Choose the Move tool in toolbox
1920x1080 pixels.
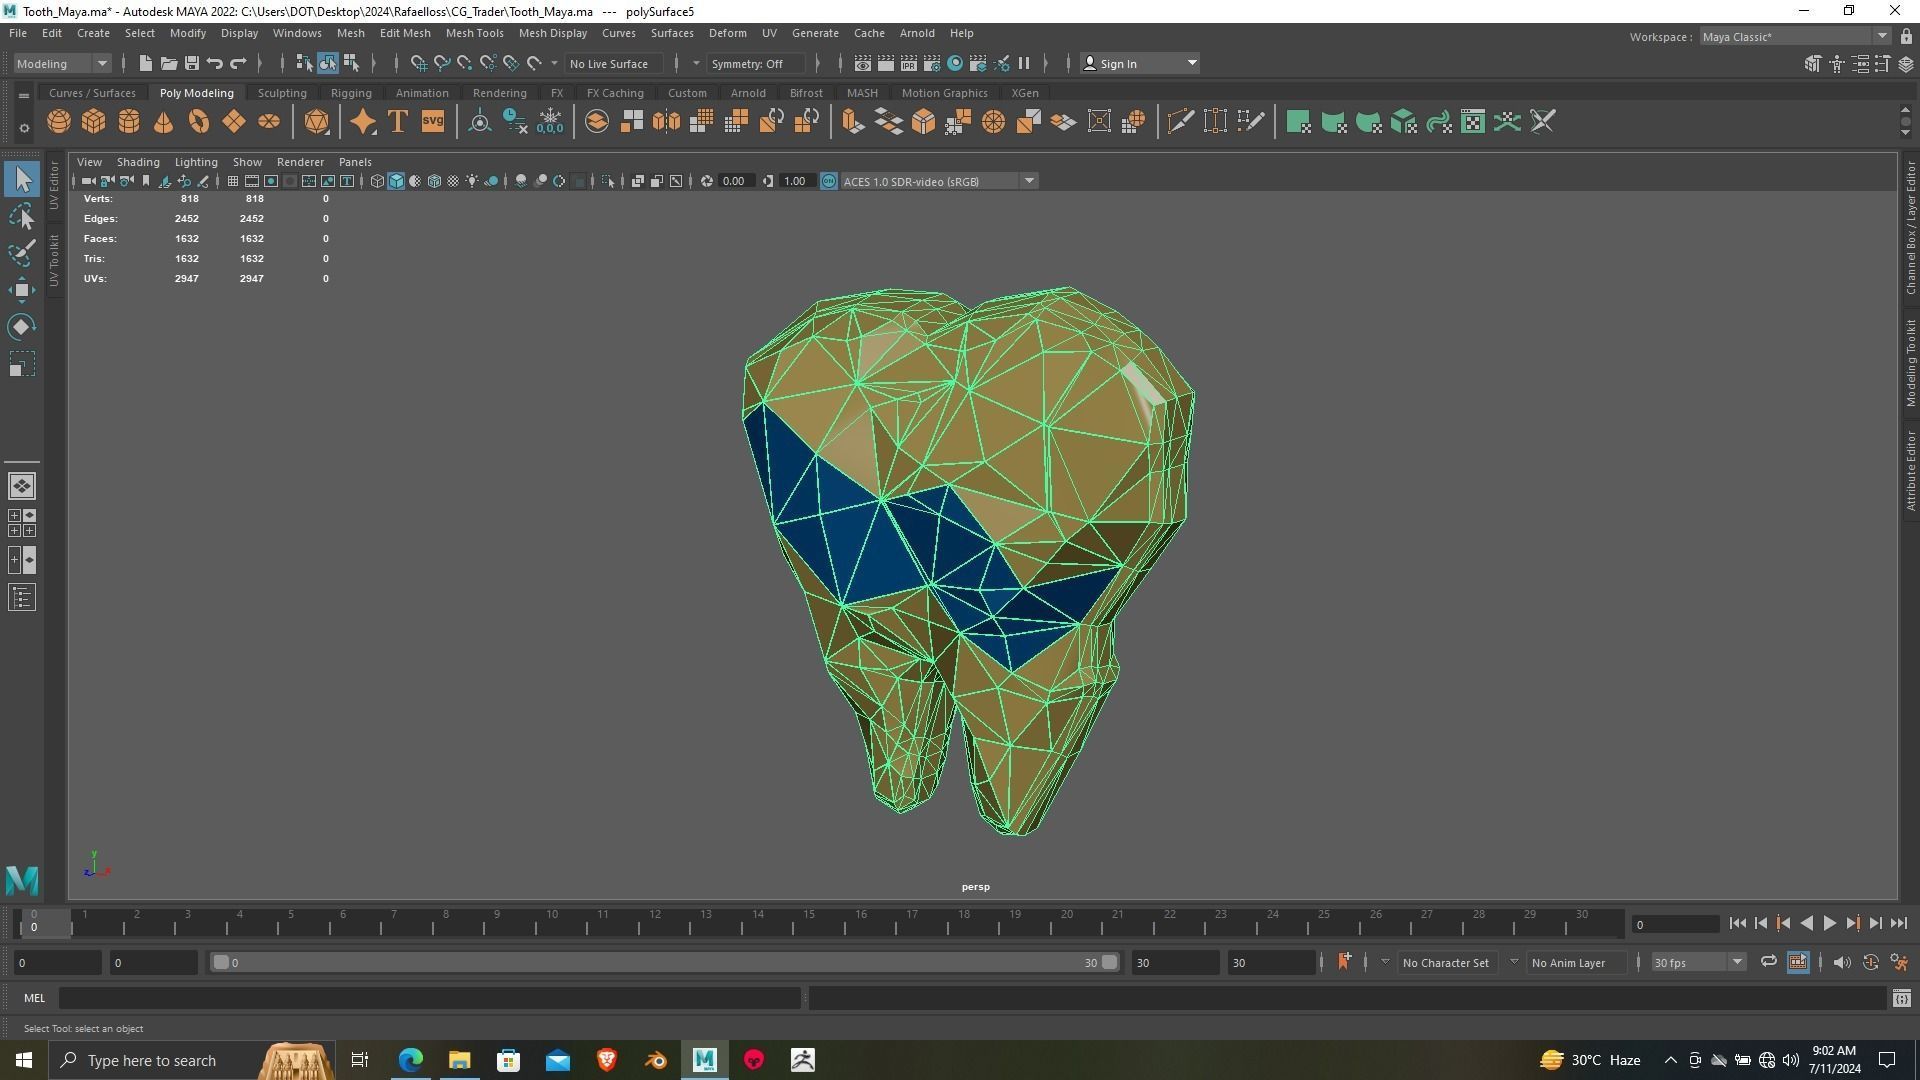click(22, 290)
